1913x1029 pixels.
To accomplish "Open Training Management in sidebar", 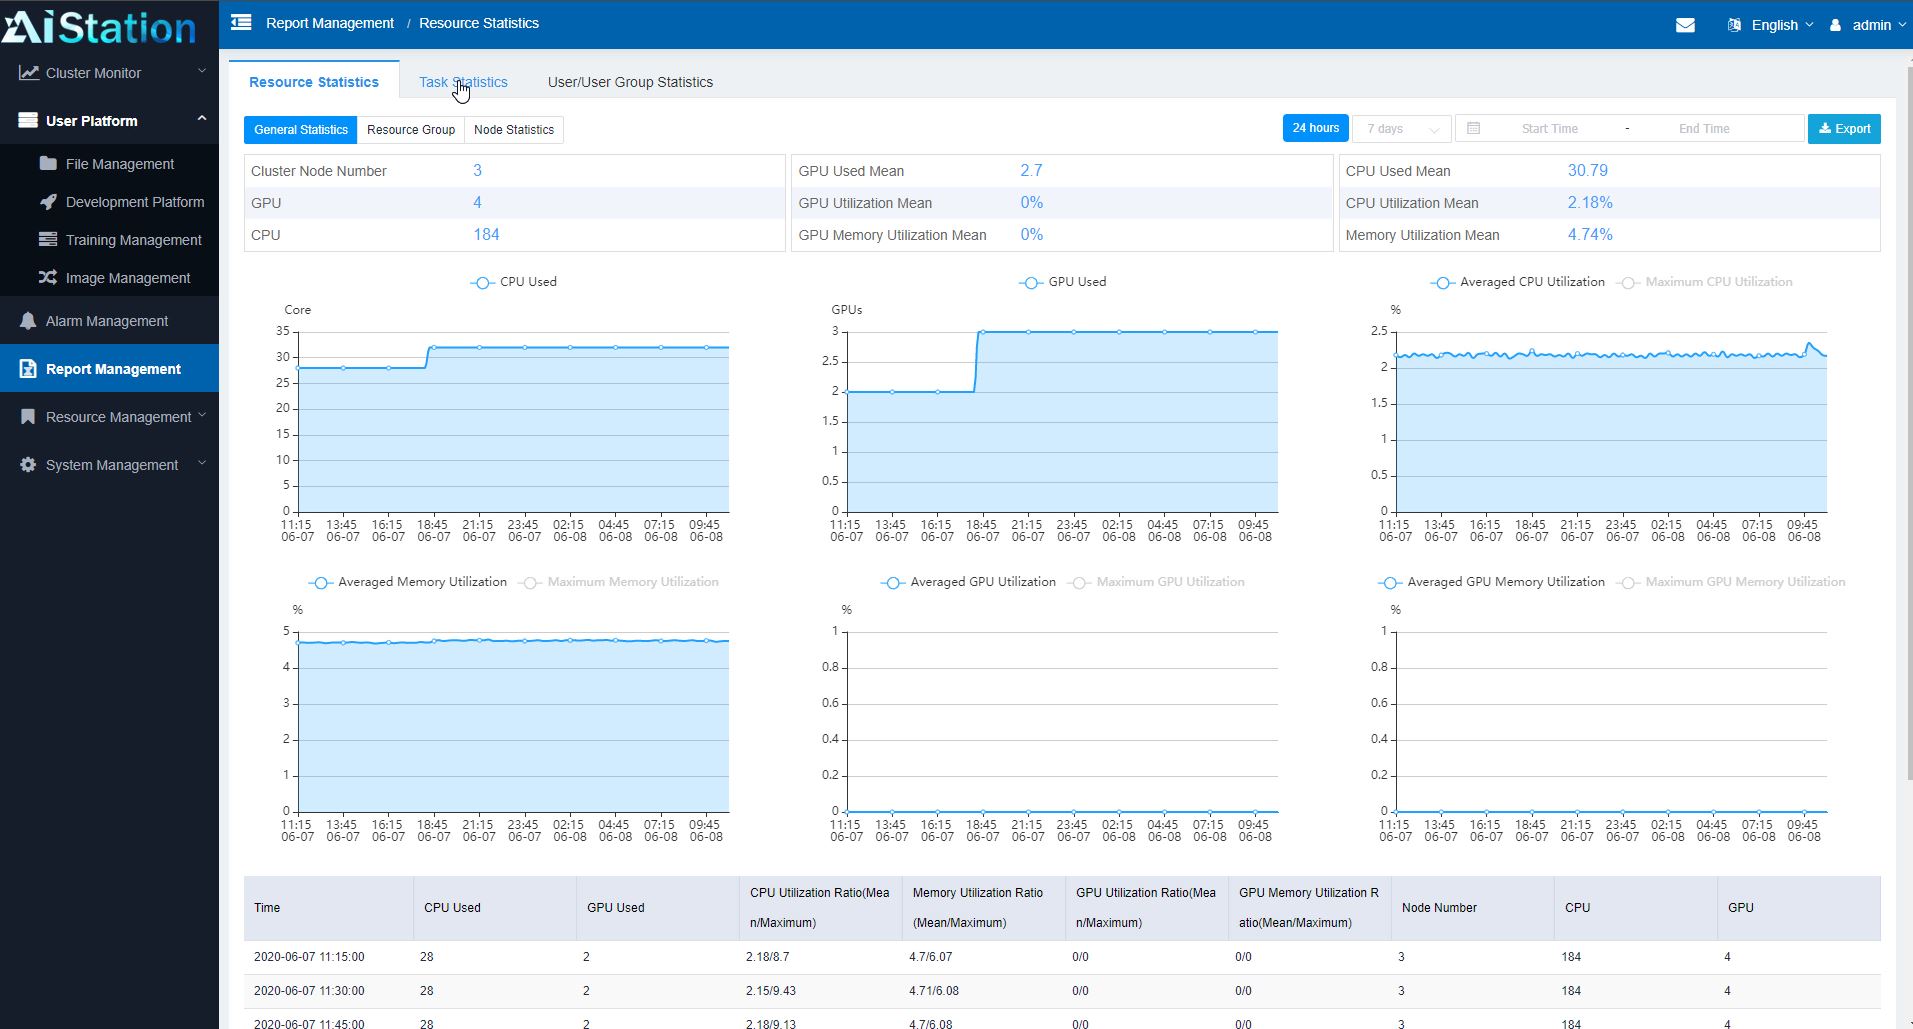I will (133, 240).
